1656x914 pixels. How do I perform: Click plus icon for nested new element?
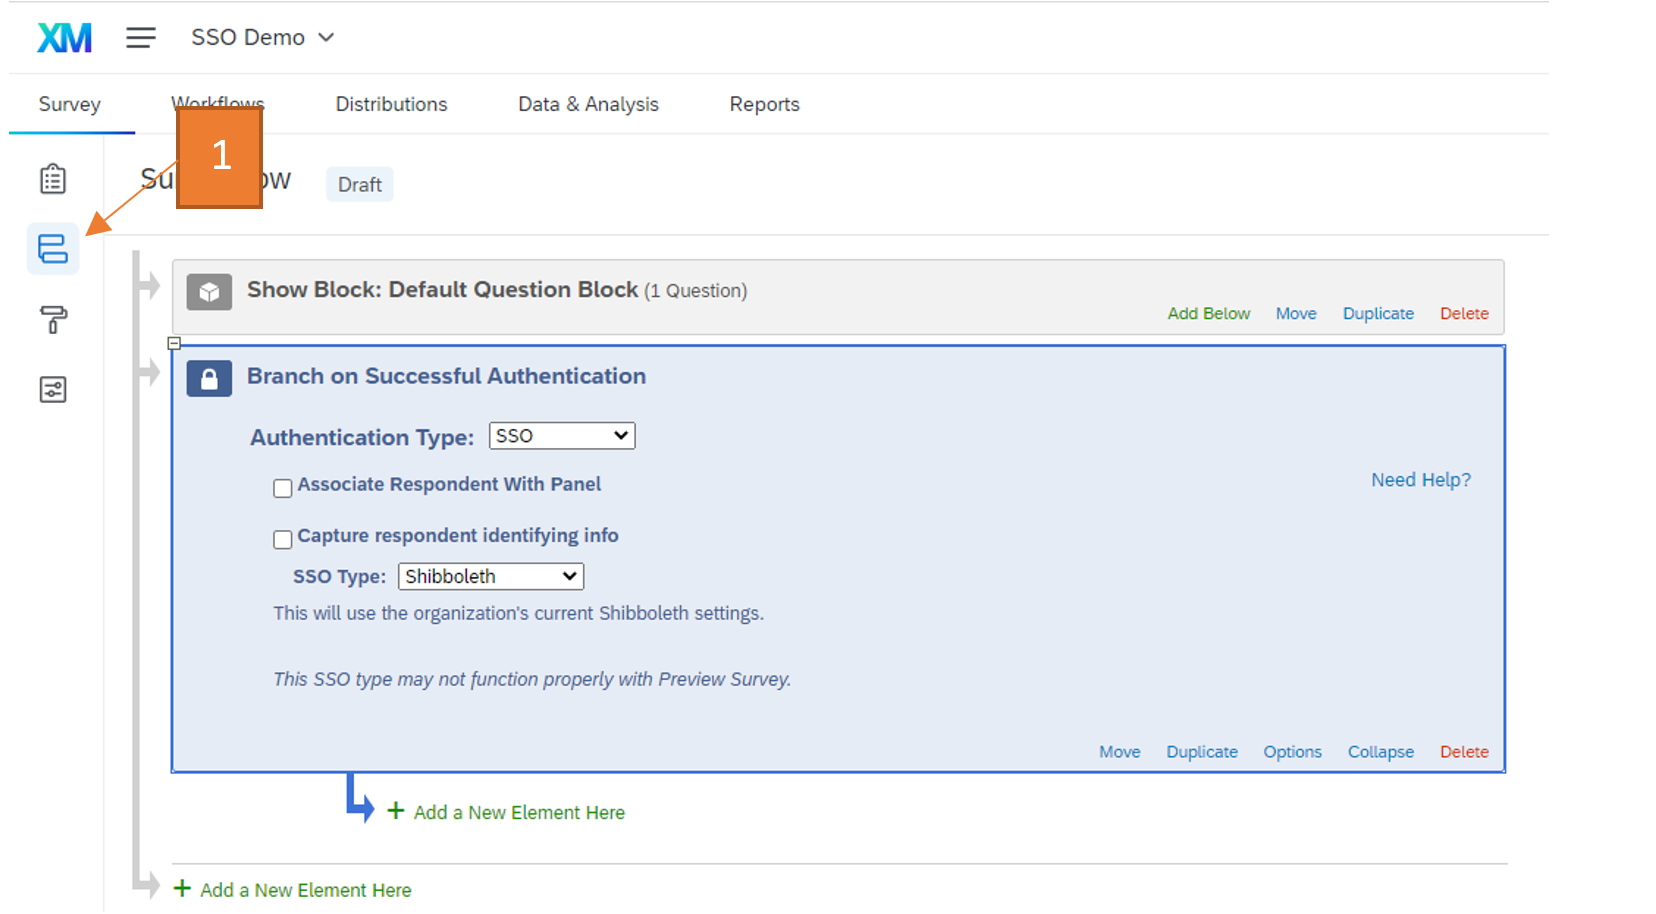396,811
